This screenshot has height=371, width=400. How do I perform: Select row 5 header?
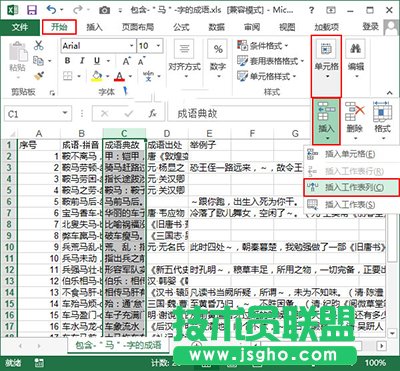click(x=9, y=190)
